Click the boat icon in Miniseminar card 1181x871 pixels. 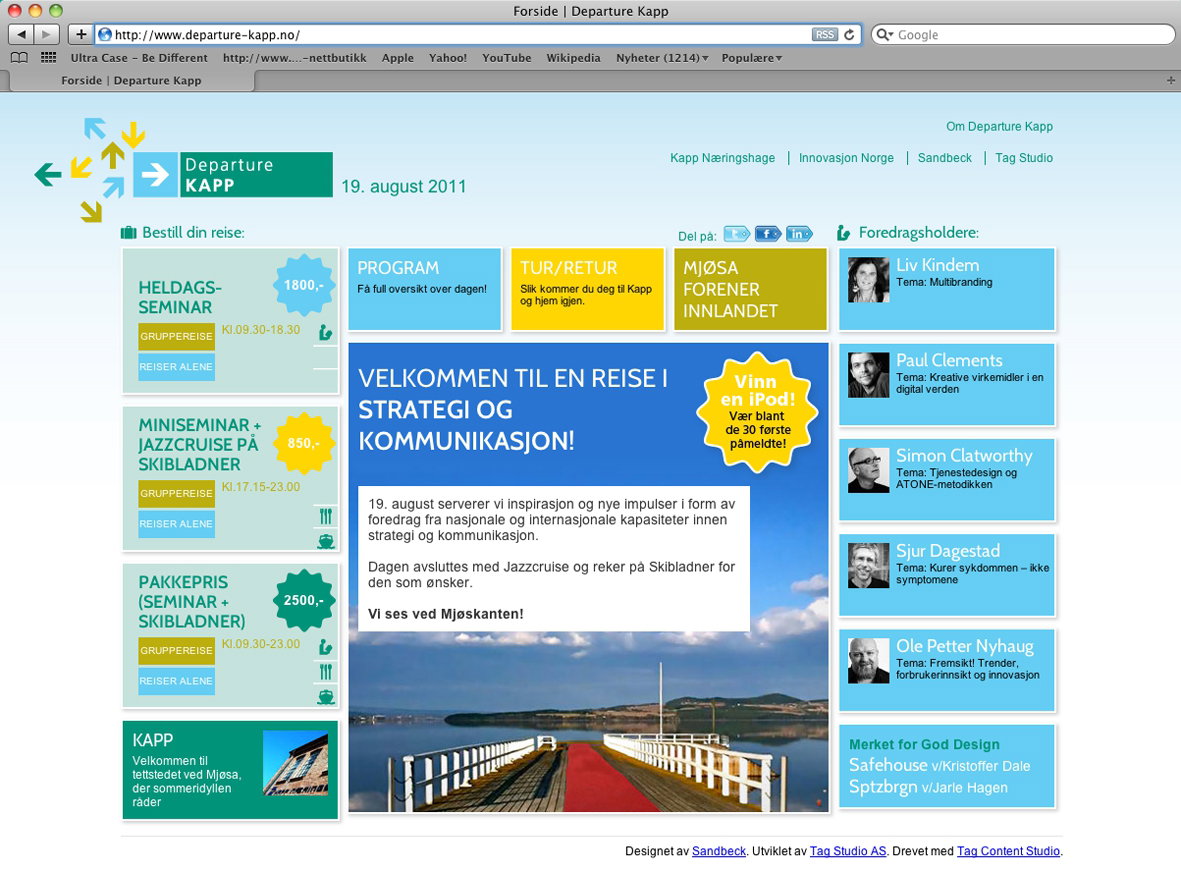tap(325, 541)
